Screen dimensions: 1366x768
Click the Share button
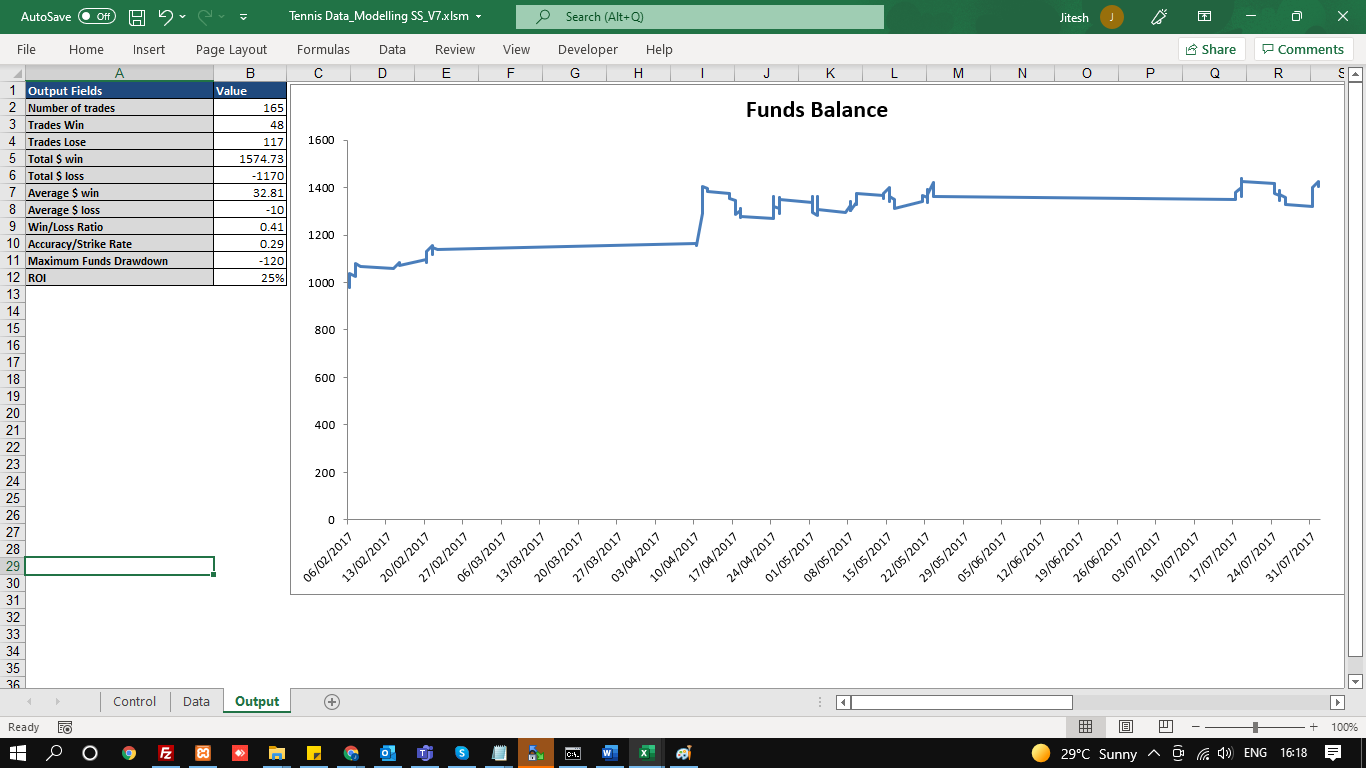(1211, 49)
